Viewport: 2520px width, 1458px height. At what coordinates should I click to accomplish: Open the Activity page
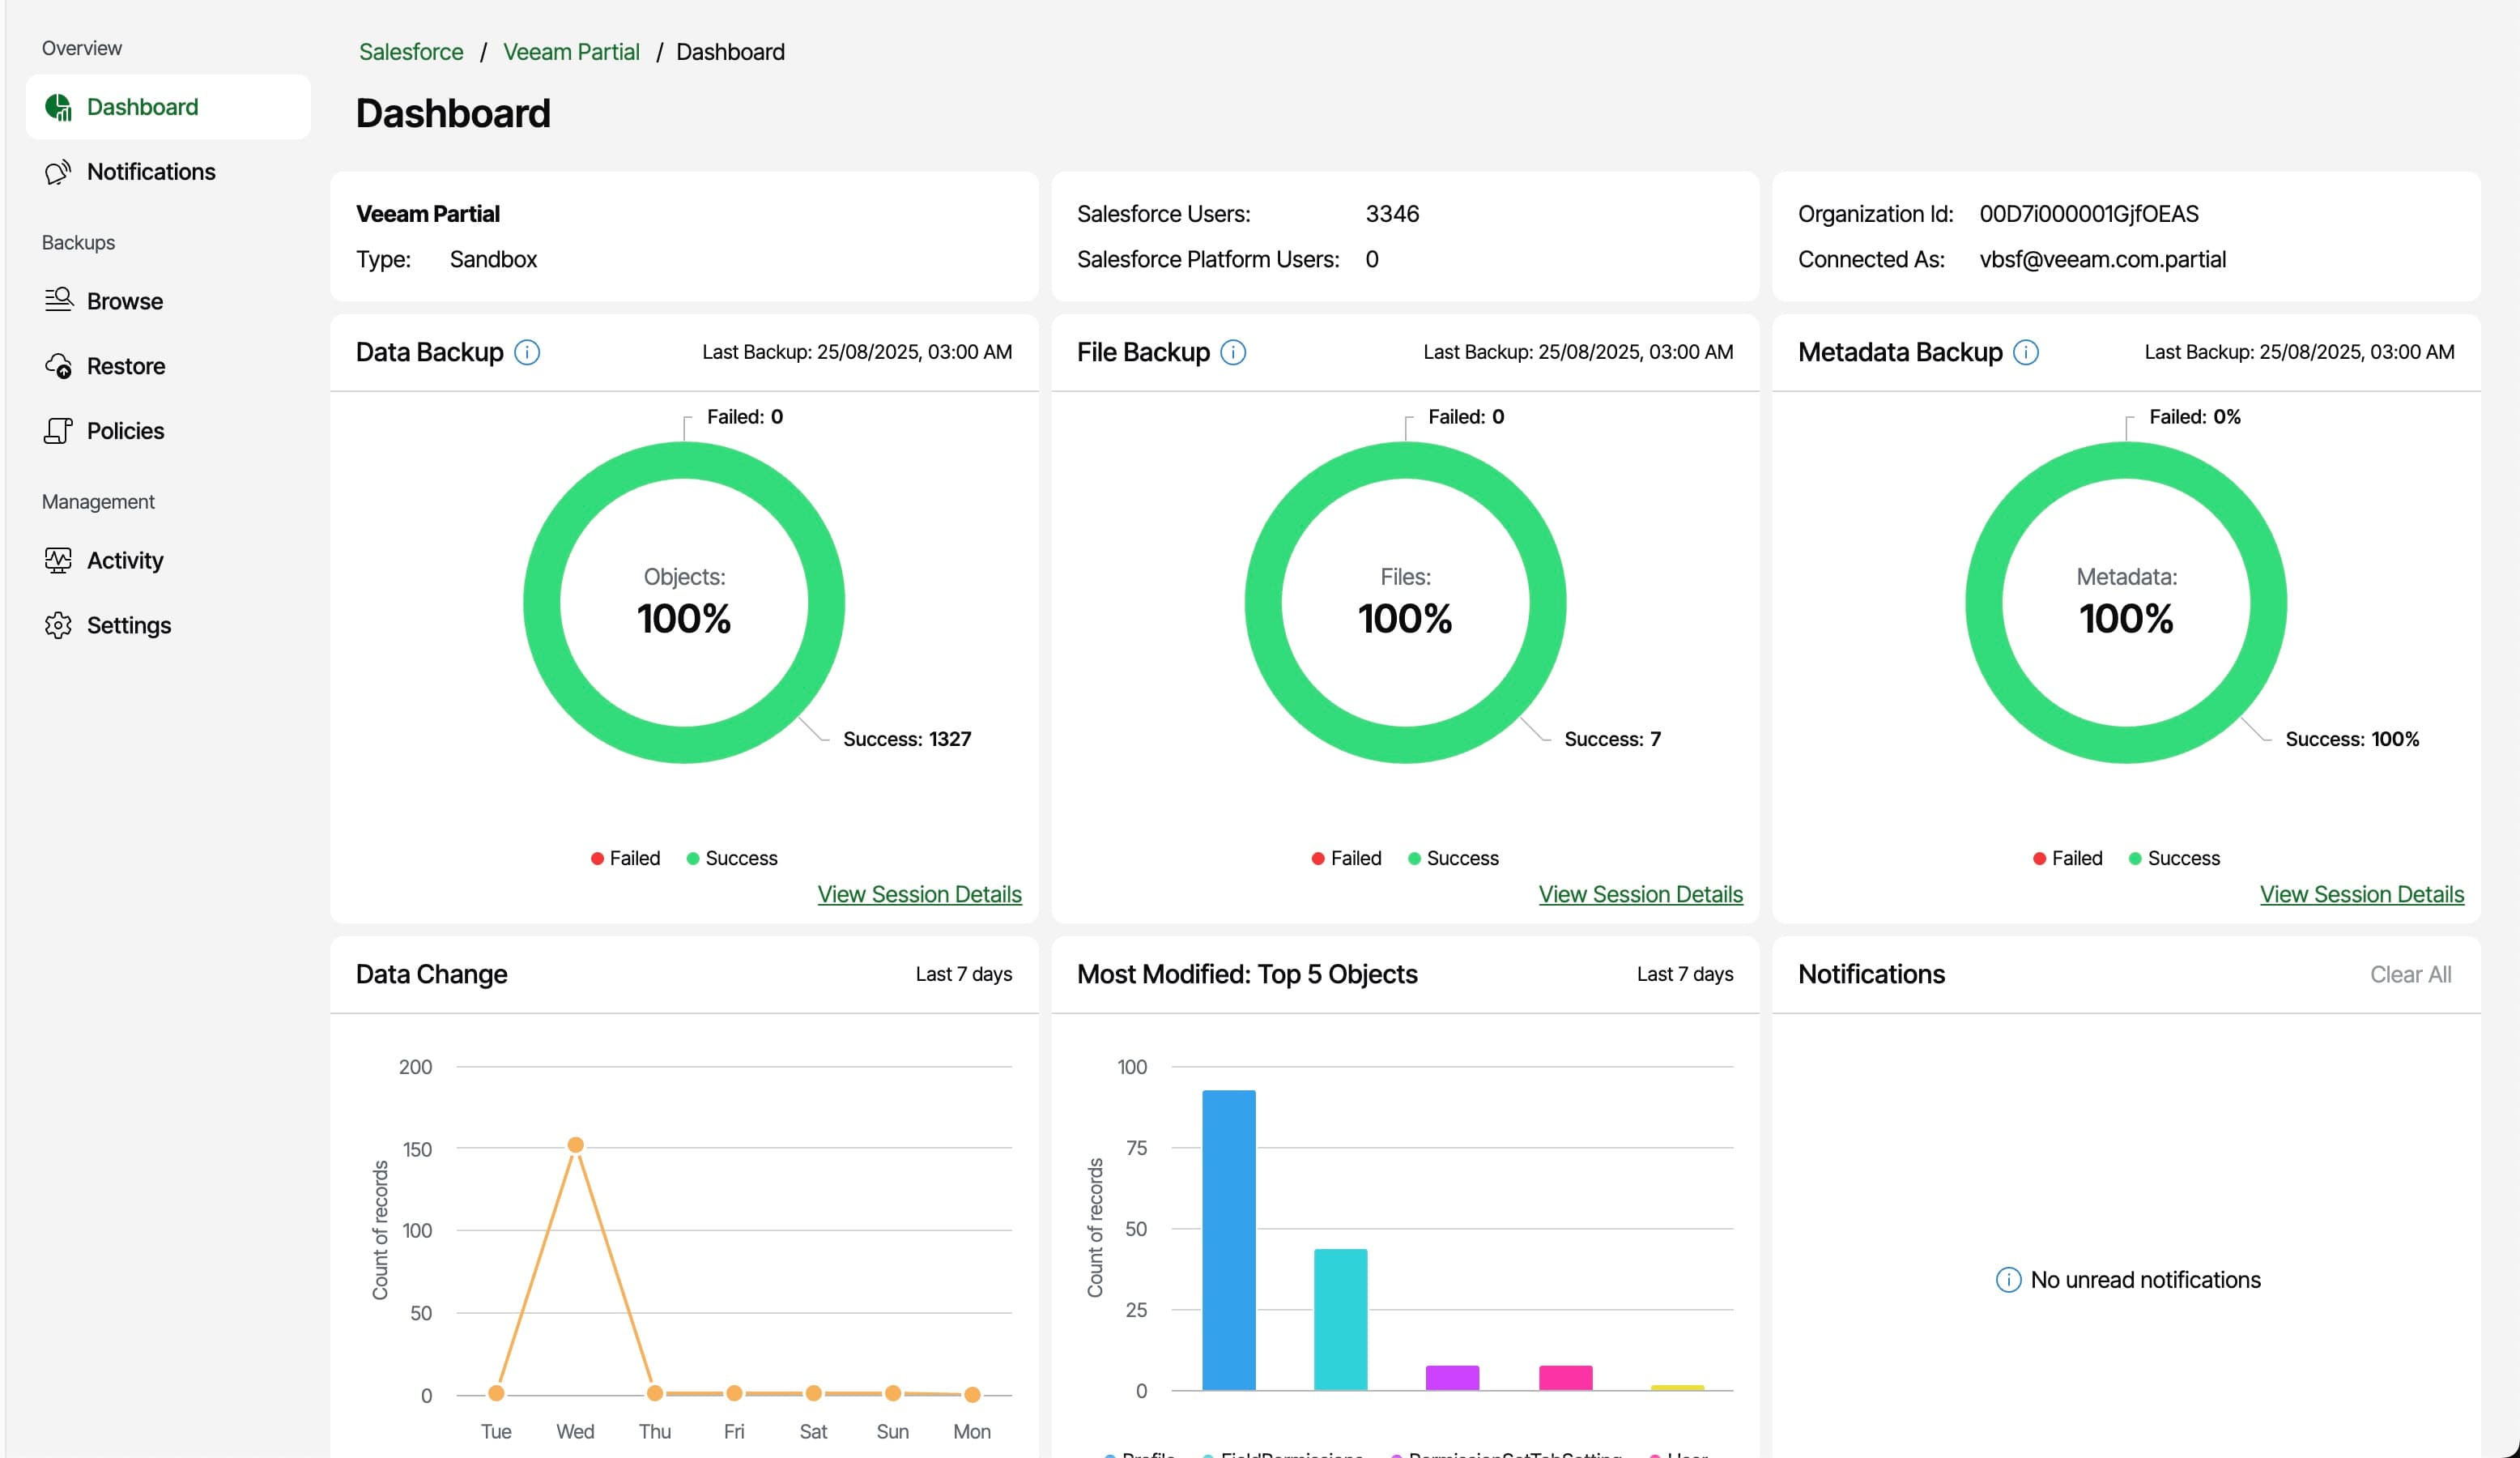168,560
